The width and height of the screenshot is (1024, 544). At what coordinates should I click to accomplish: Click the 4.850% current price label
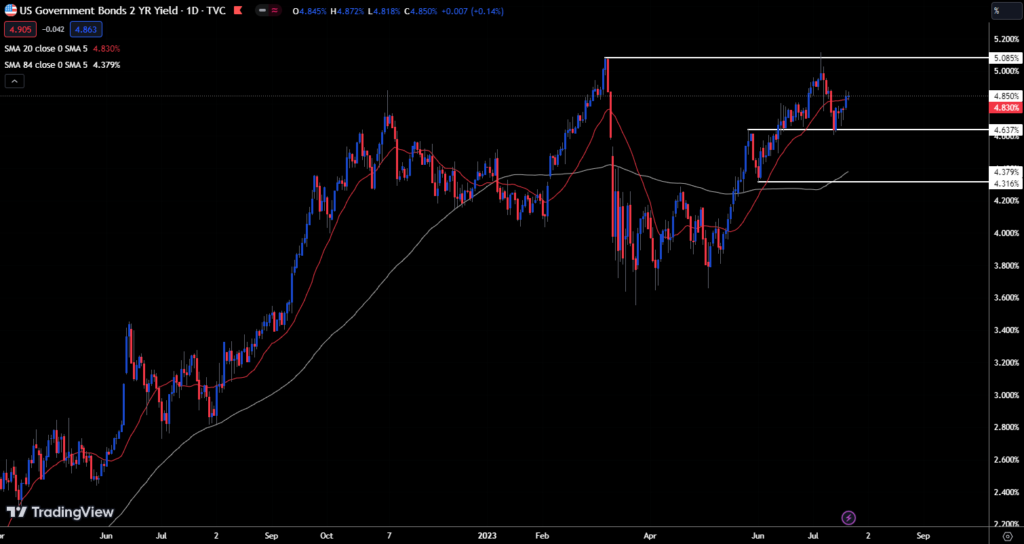[1006, 96]
